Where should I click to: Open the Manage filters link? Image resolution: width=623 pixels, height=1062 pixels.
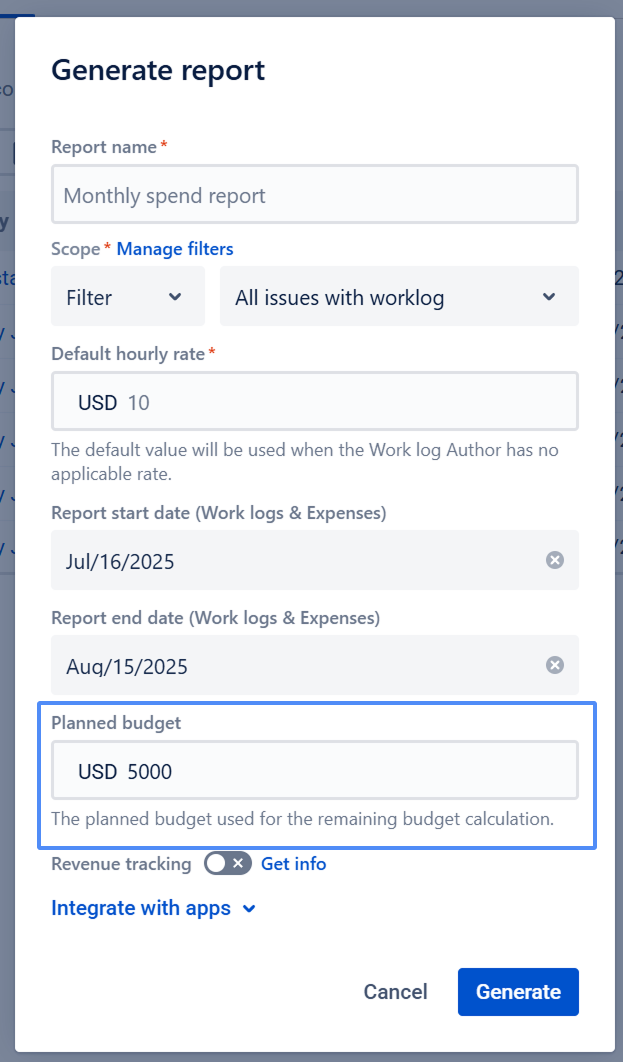tap(175, 249)
